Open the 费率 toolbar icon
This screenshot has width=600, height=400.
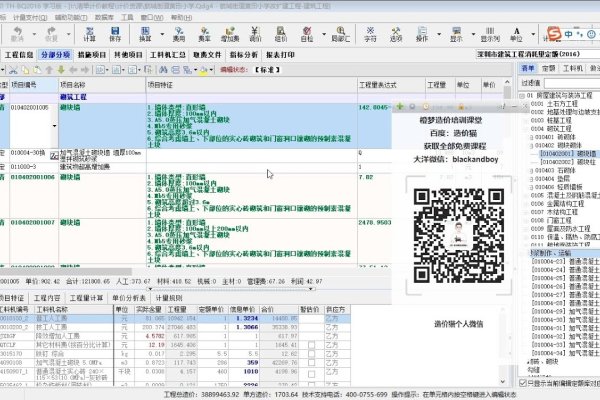tap(204, 34)
